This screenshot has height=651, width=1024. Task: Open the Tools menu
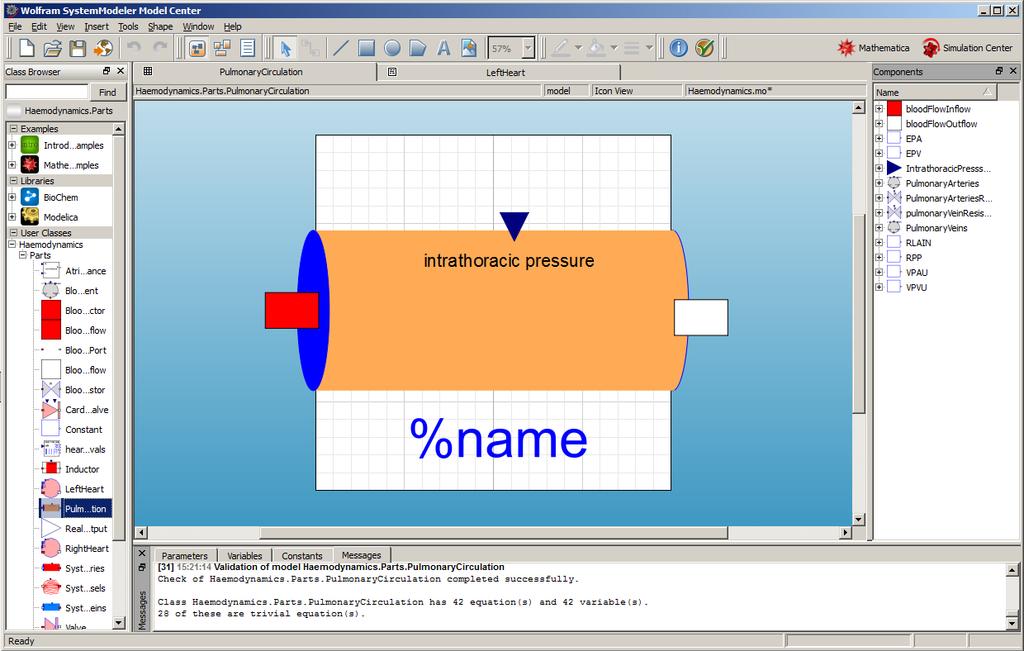click(x=128, y=27)
